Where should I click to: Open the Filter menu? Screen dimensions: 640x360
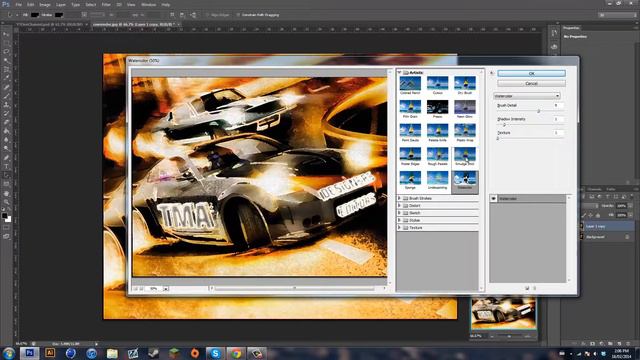106,4
